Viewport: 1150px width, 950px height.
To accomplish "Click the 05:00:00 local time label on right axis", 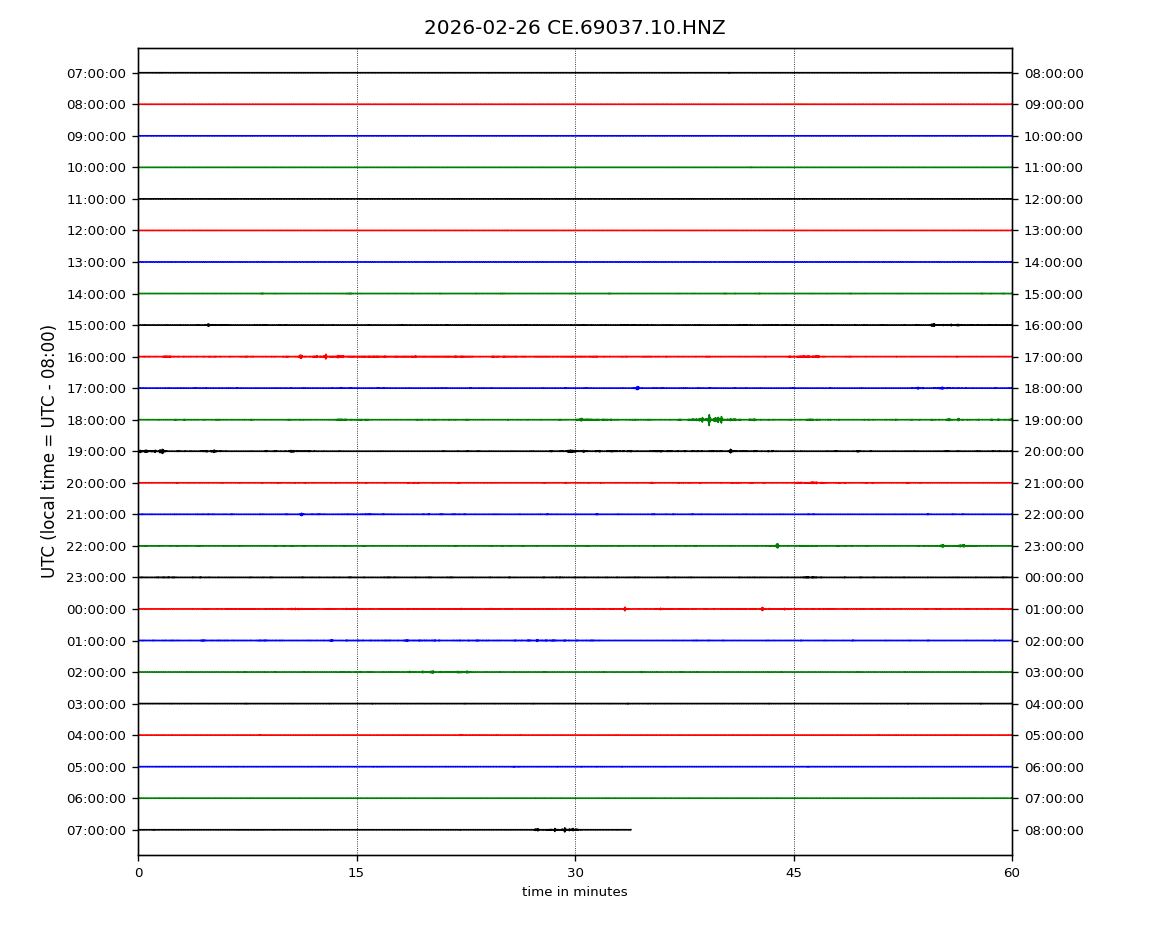I will [1053, 735].
